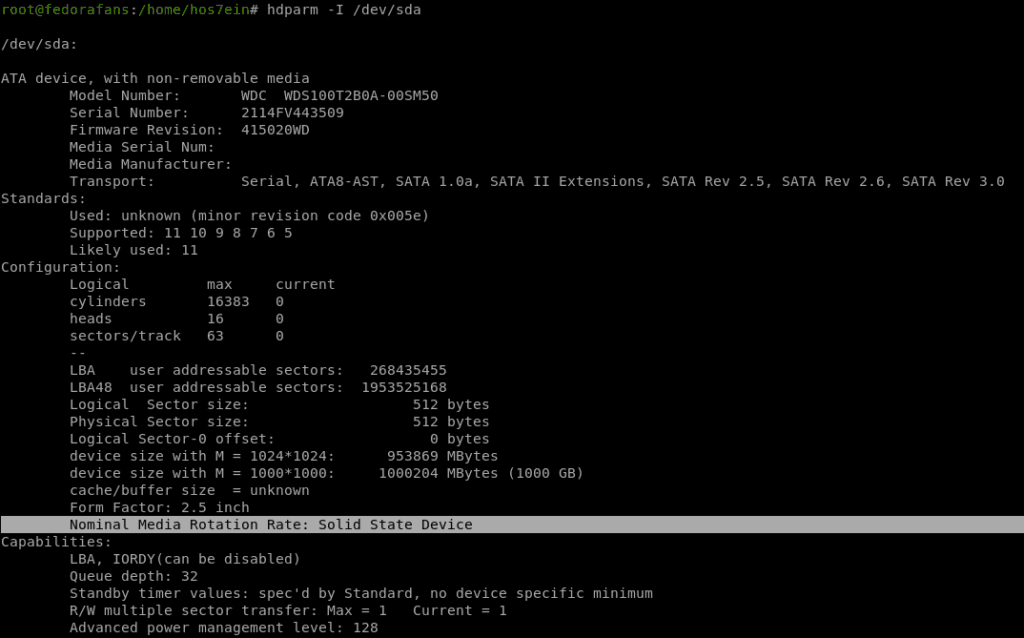Click the highlighted Nominal Media Rotation Rate line
Viewport: 1024px width, 638px height.
tap(270, 525)
